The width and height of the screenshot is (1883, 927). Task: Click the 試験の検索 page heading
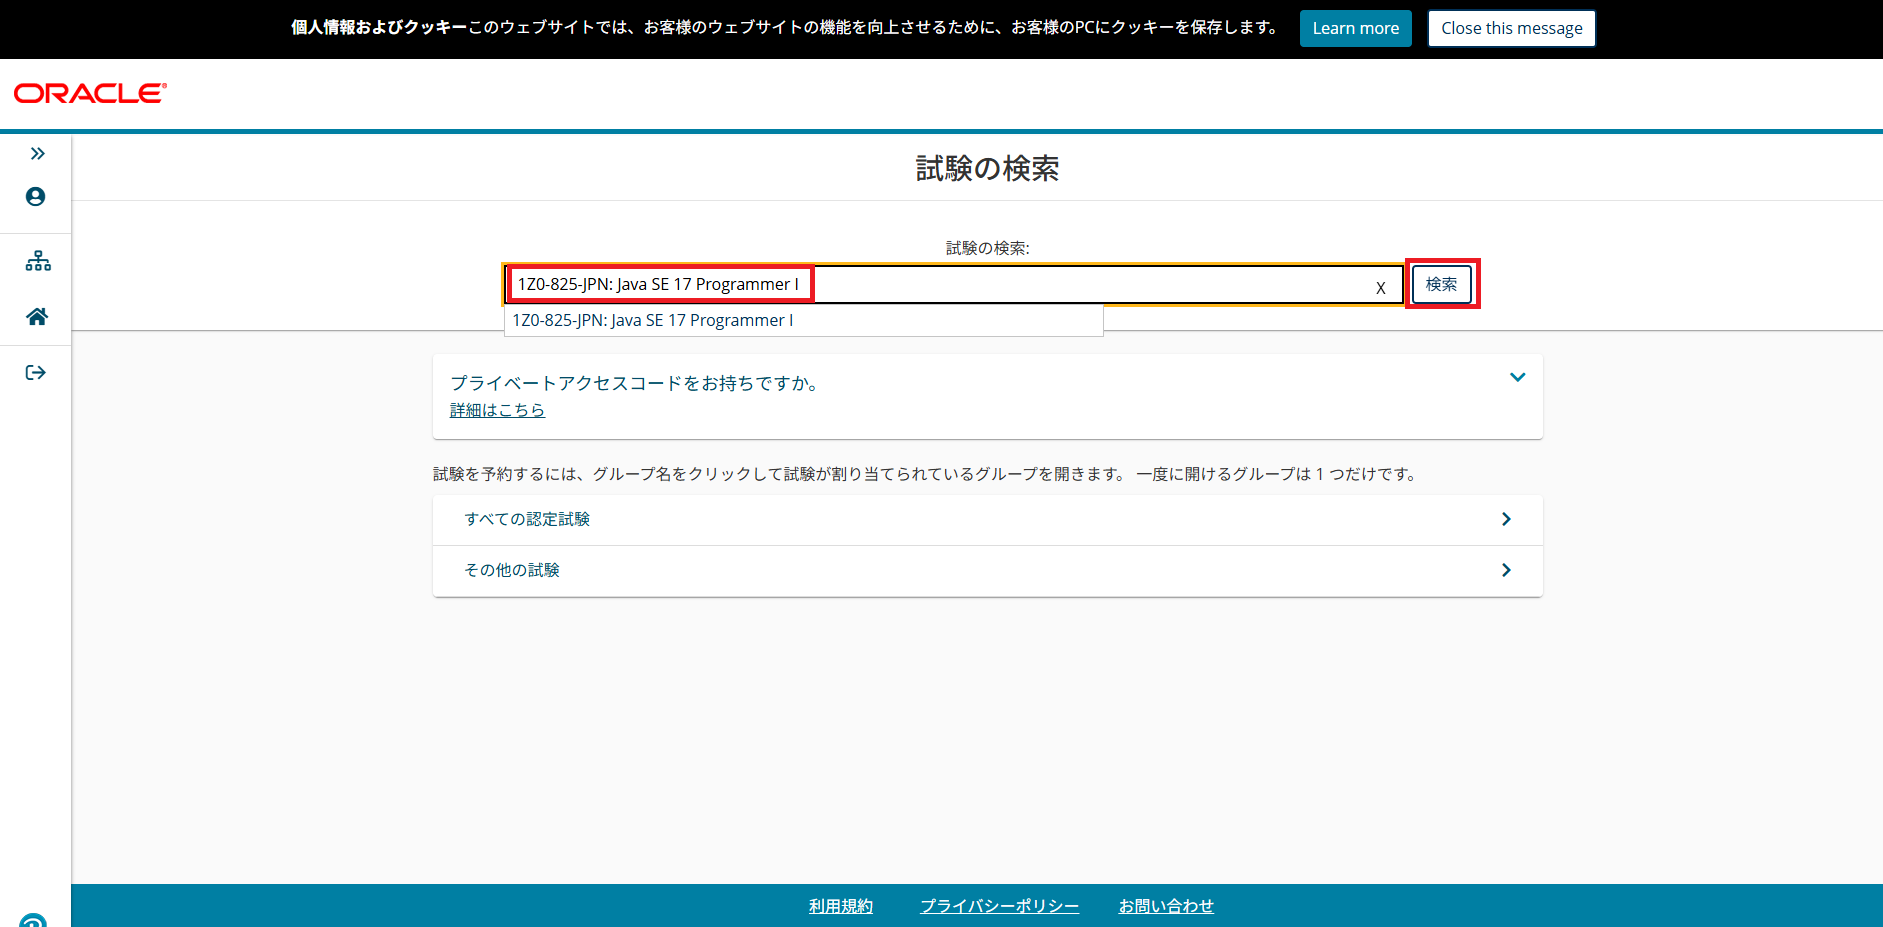987,168
